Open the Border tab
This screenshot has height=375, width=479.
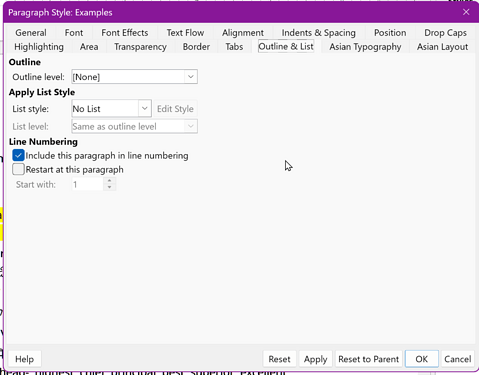196,47
